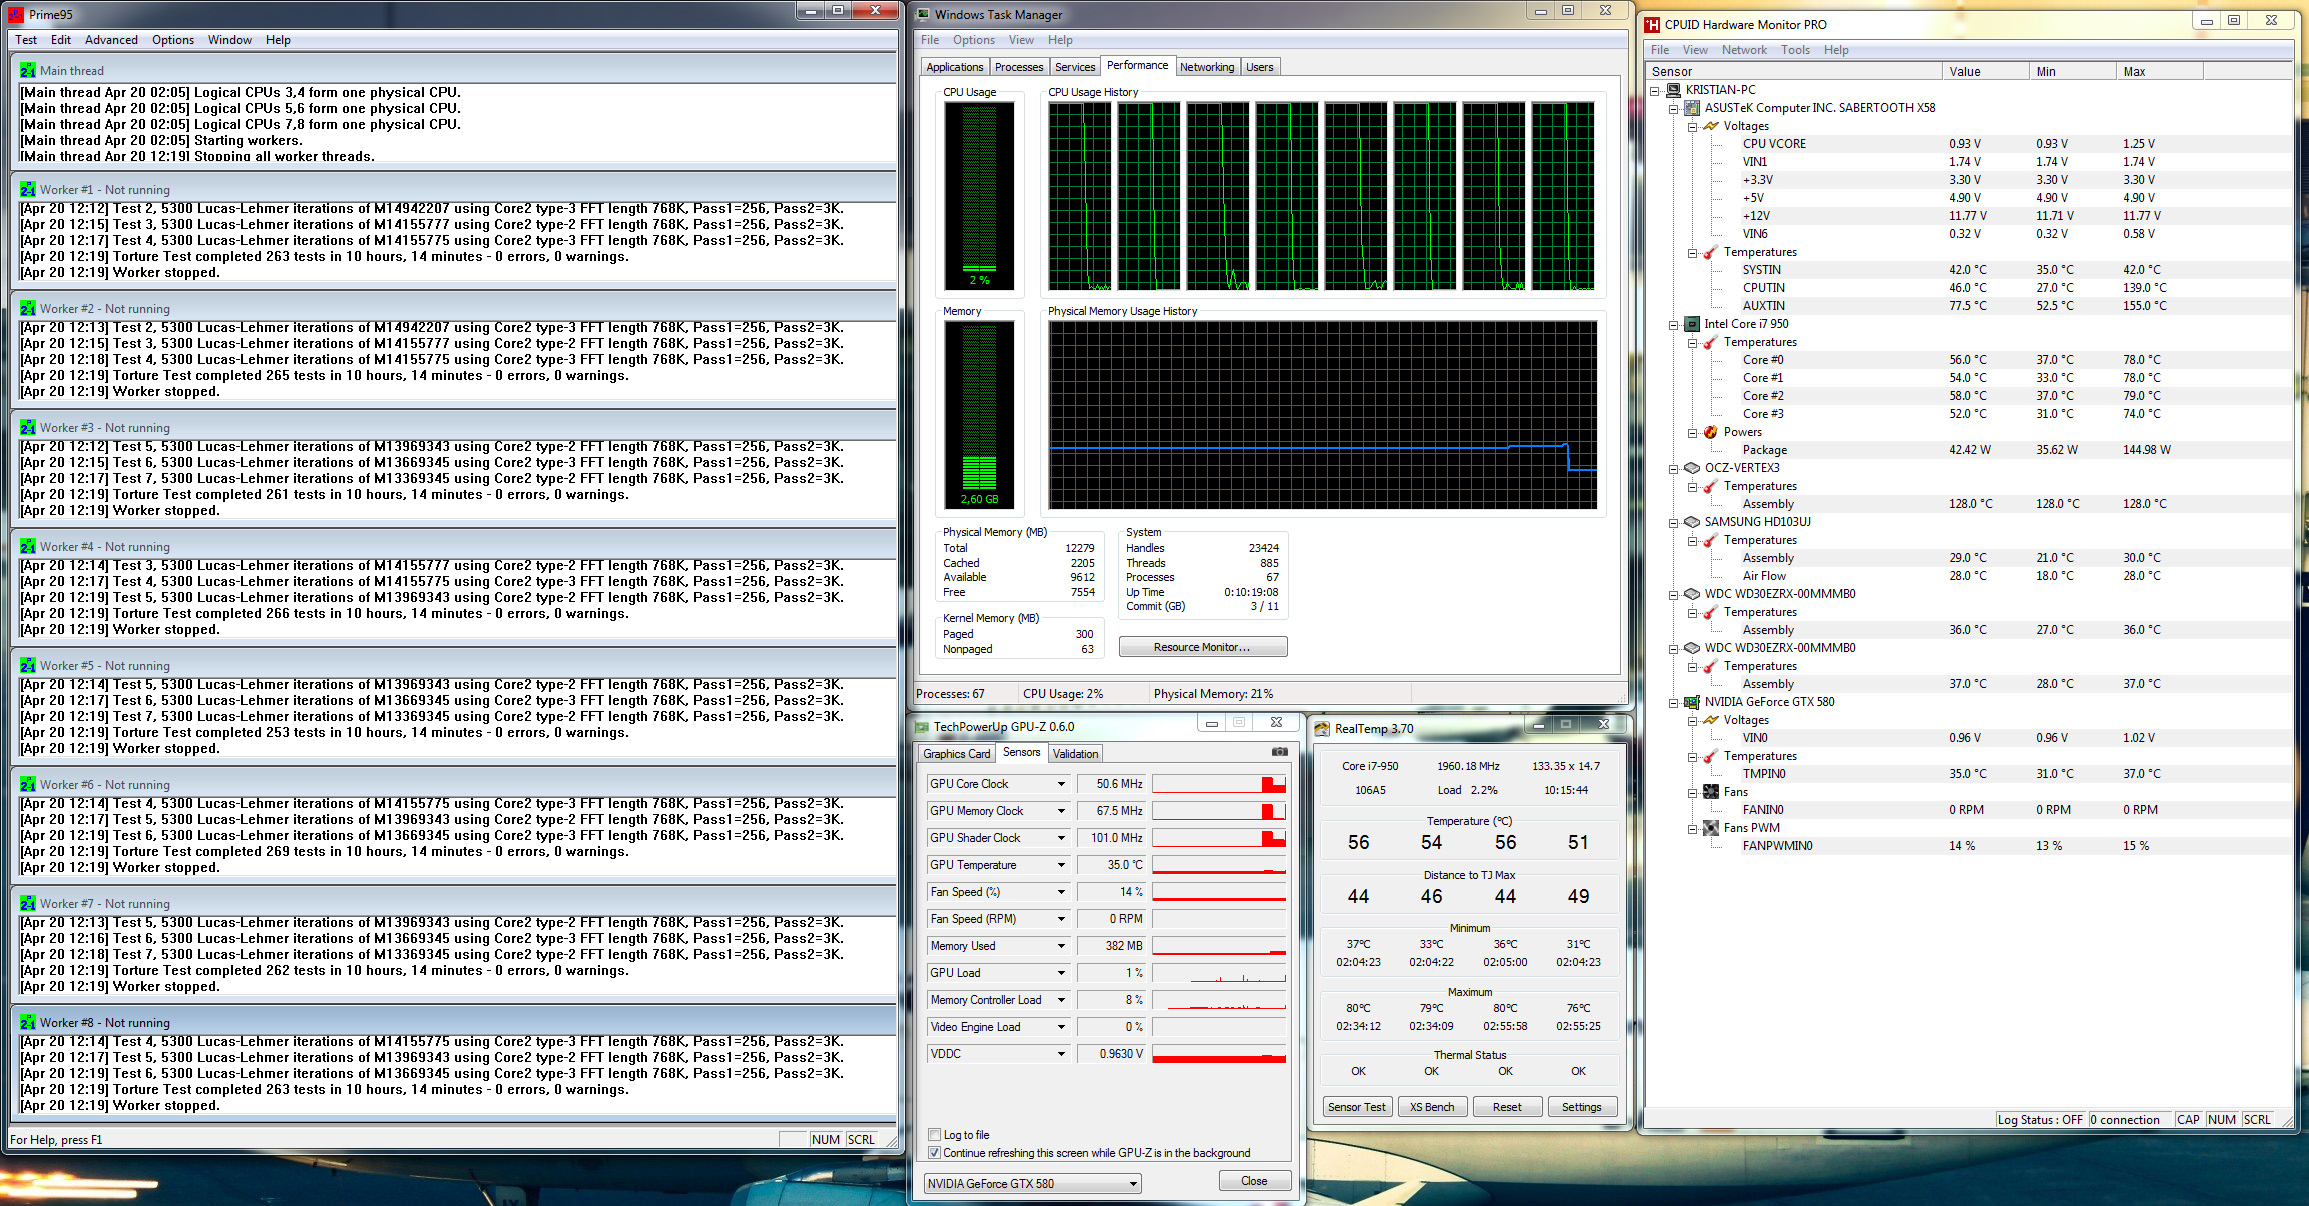
Task: Collapse the Intel Core i7 950 node
Action: tap(1673, 324)
